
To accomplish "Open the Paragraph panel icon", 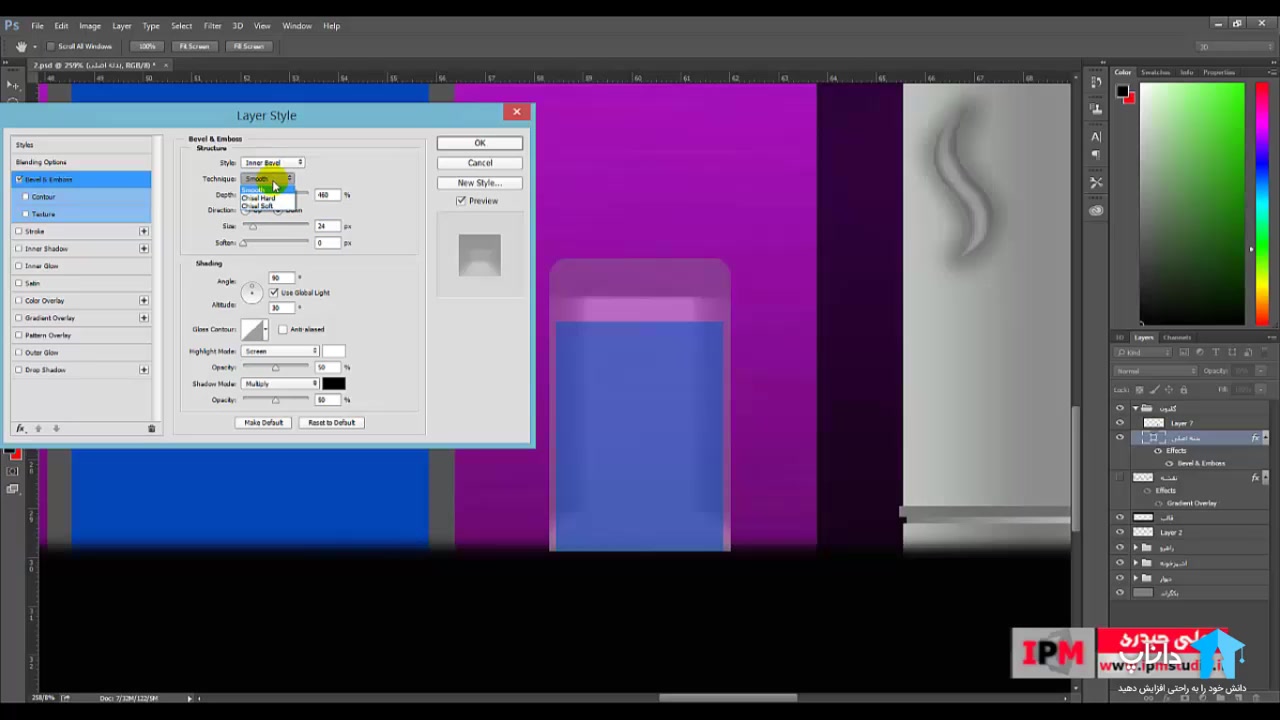I will pyautogui.click(x=1096, y=155).
